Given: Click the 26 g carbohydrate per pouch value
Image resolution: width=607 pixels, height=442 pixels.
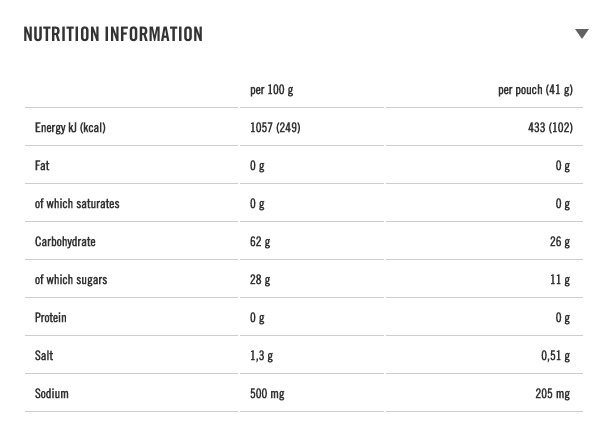Looking at the screenshot, I should click(x=560, y=242).
